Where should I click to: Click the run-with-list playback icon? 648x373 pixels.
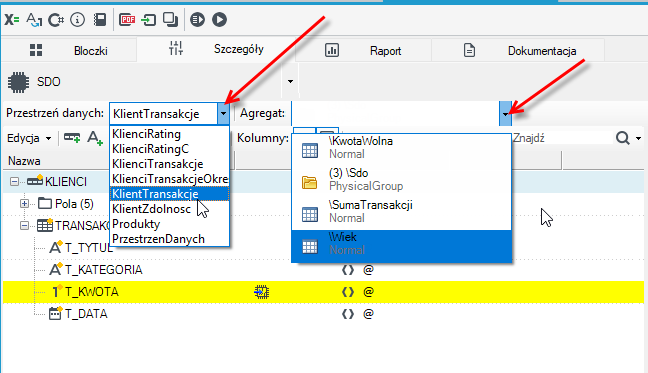tap(198, 19)
